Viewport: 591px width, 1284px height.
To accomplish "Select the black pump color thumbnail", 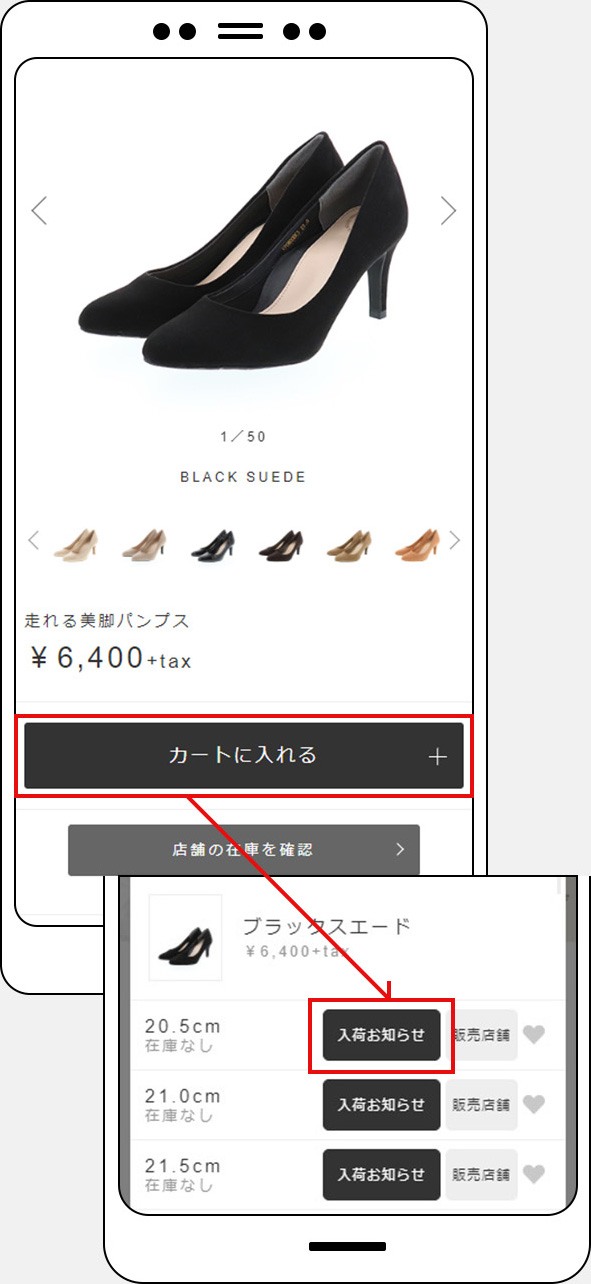I will [213, 543].
